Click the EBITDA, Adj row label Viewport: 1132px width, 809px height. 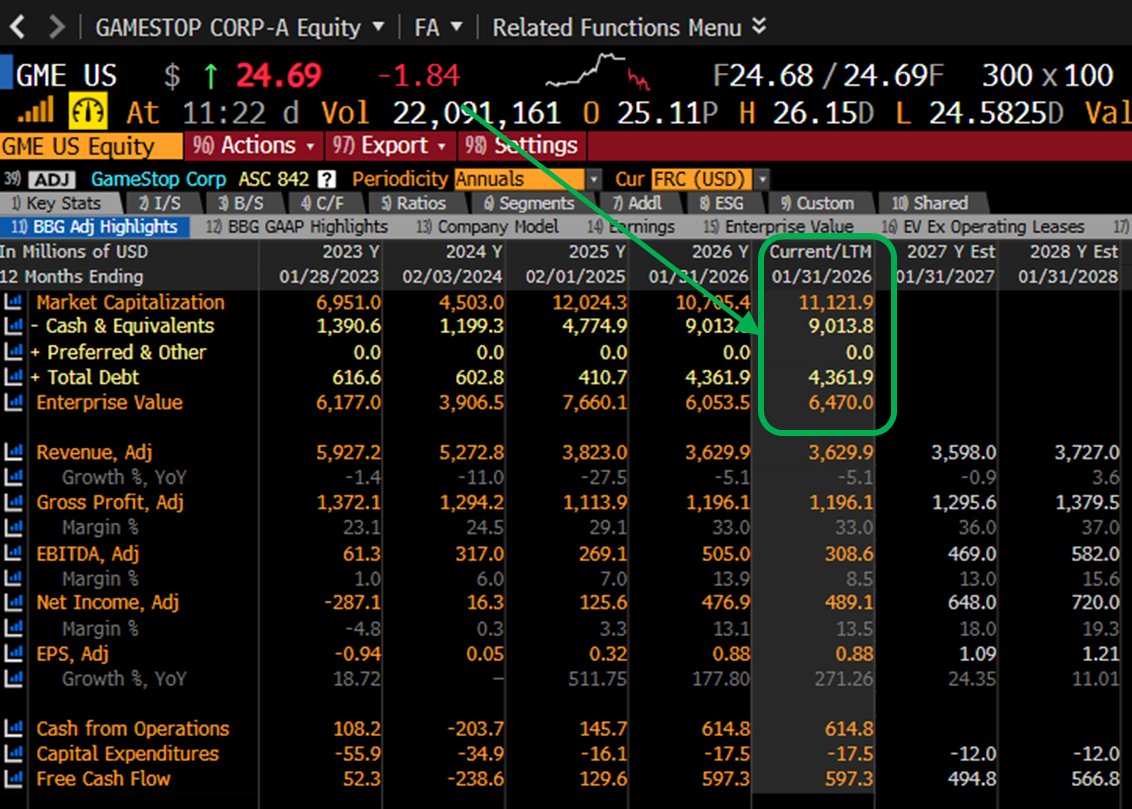[88, 553]
